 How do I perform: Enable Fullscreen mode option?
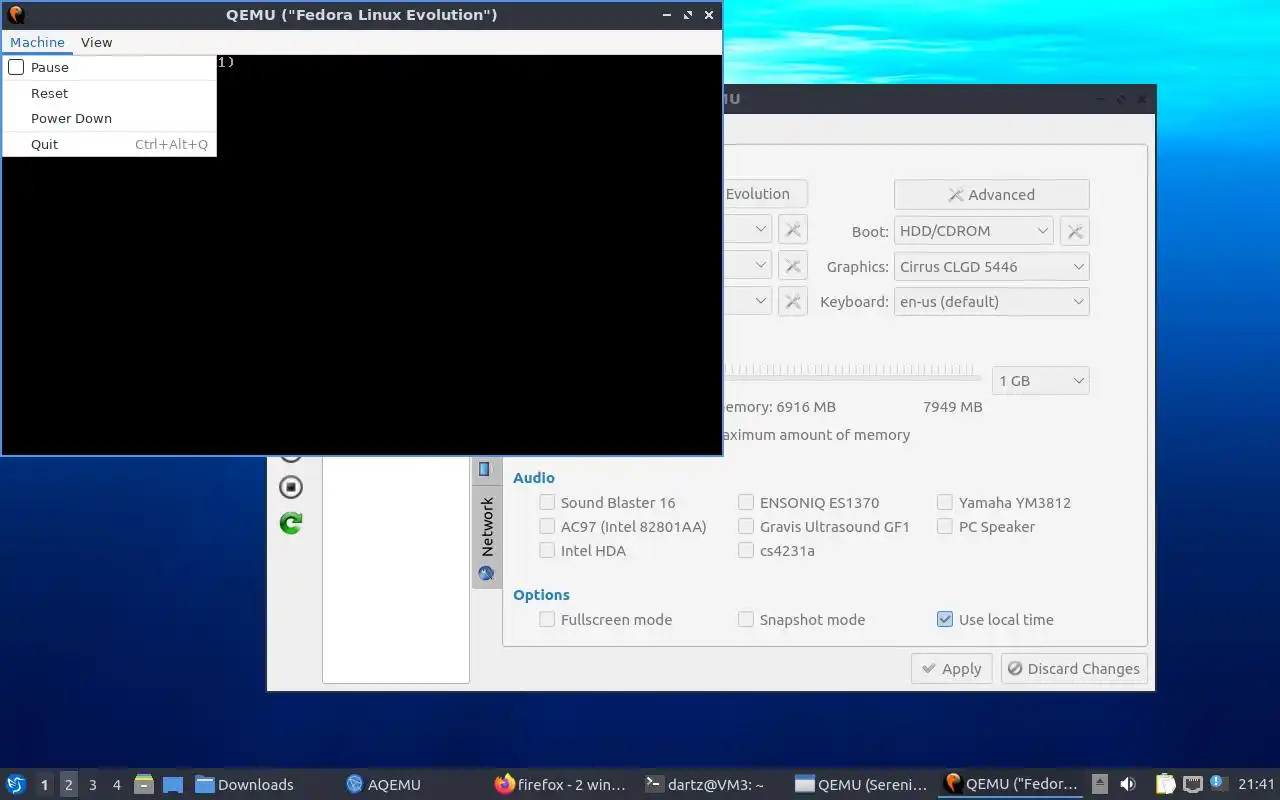point(547,620)
